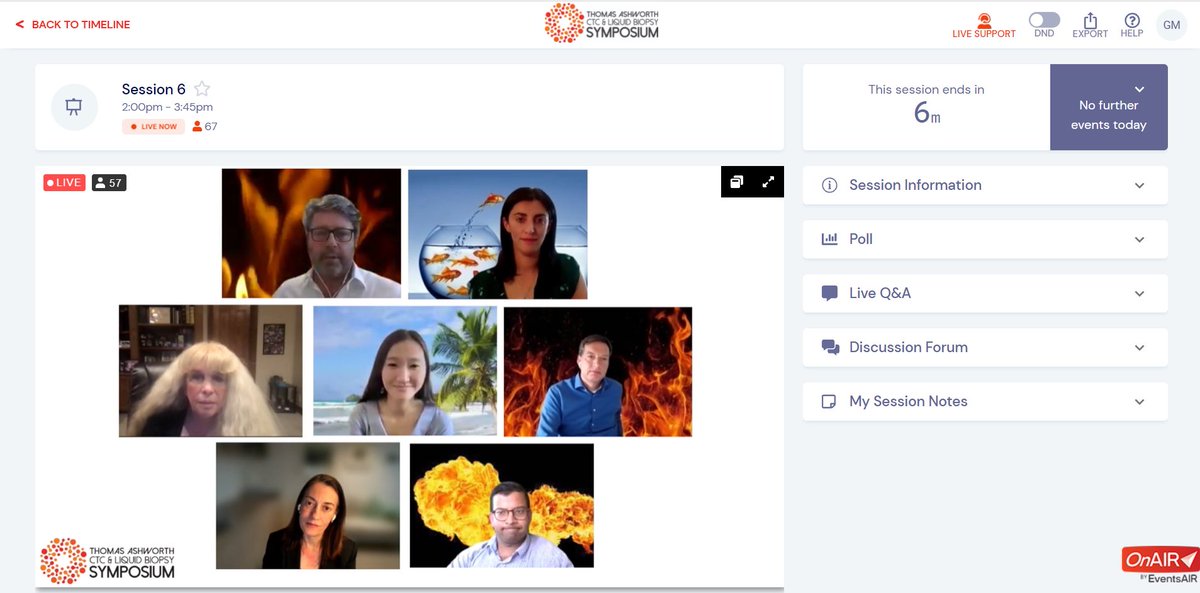Click the Export icon
Image resolution: width=1200 pixels, height=593 pixels.
pyautogui.click(x=1090, y=26)
